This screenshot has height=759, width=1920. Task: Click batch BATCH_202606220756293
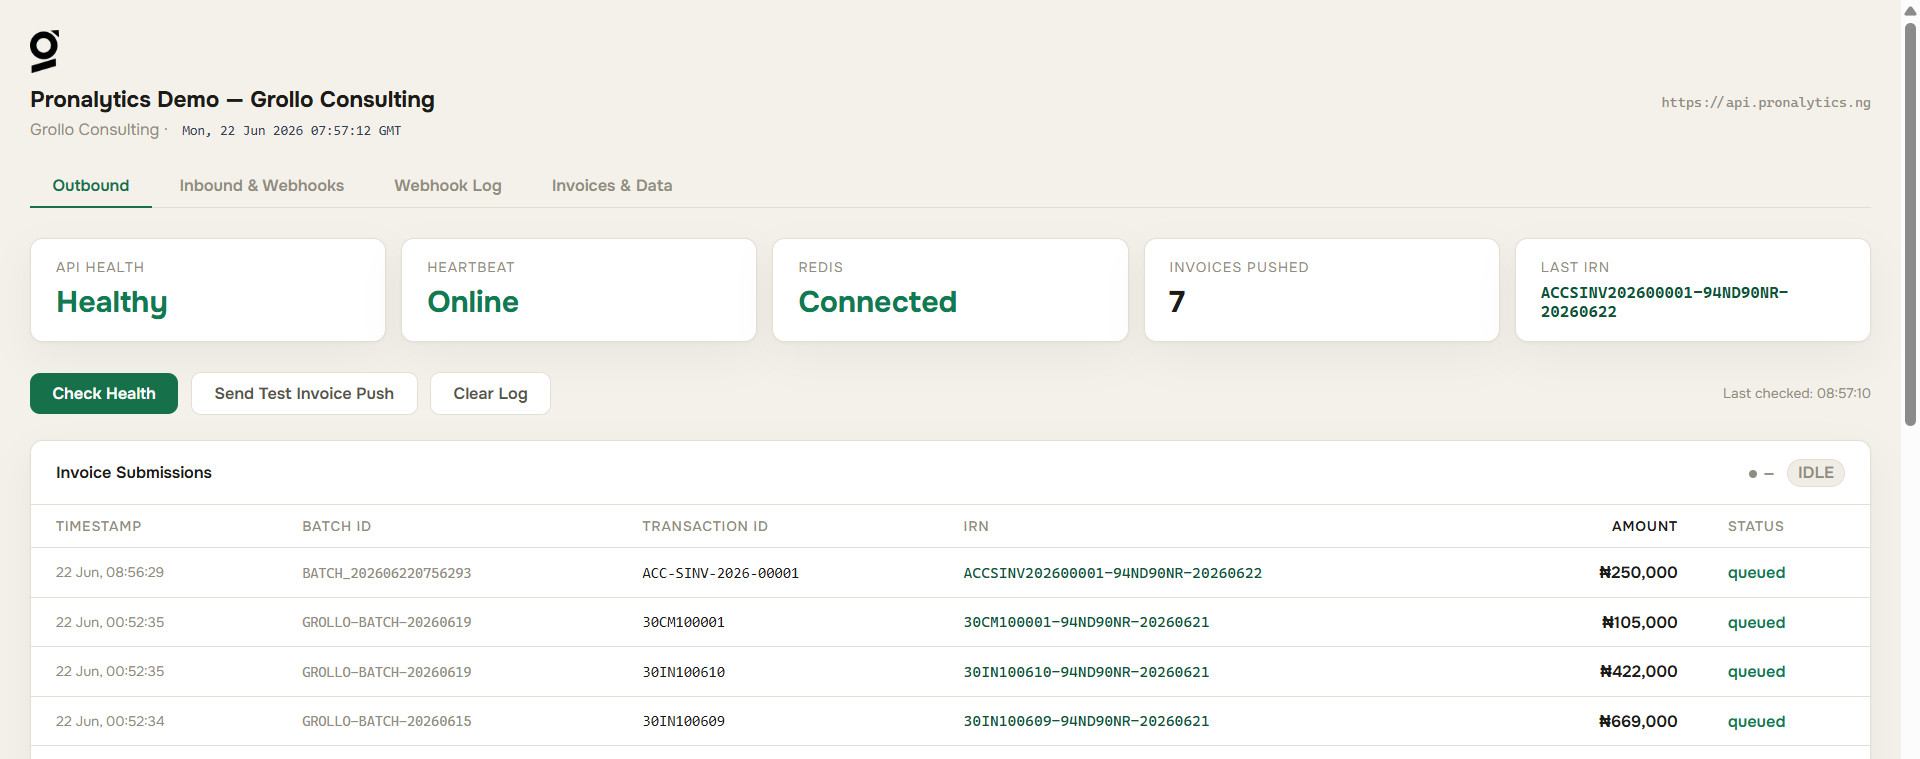(x=387, y=573)
